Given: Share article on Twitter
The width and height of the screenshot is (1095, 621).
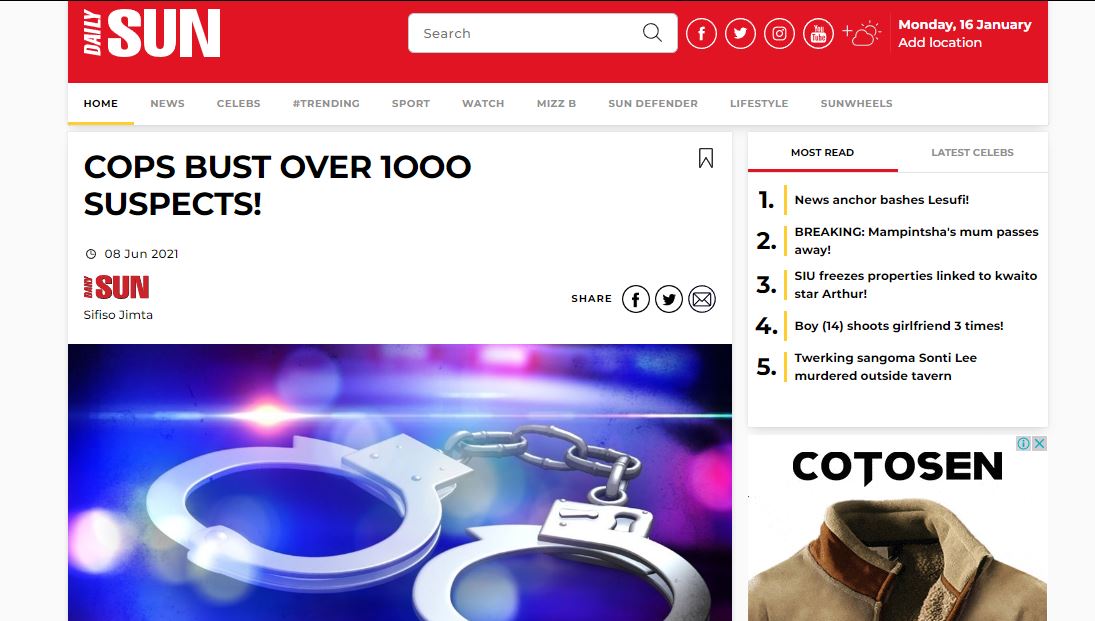Looking at the screenshot, I should [669, 299].
